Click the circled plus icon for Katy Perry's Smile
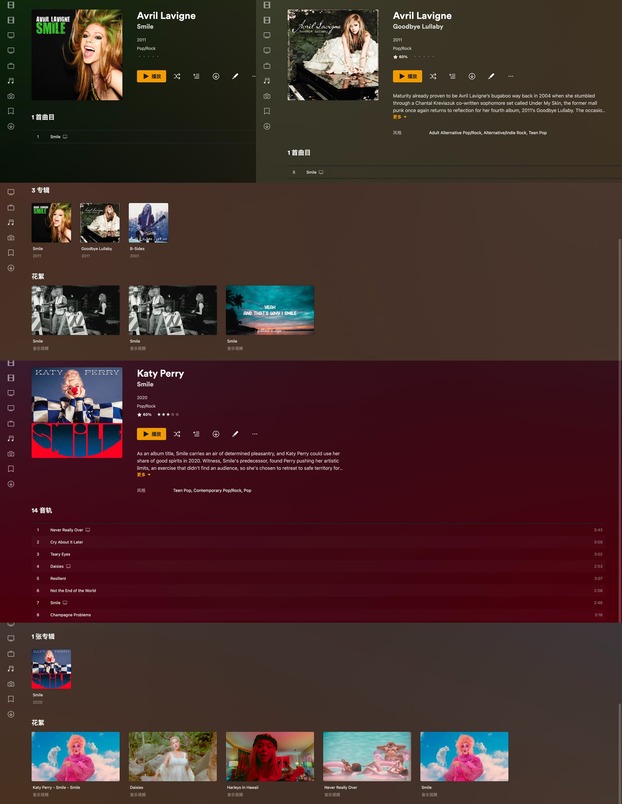The image size is (622, 804). (216, 434)
